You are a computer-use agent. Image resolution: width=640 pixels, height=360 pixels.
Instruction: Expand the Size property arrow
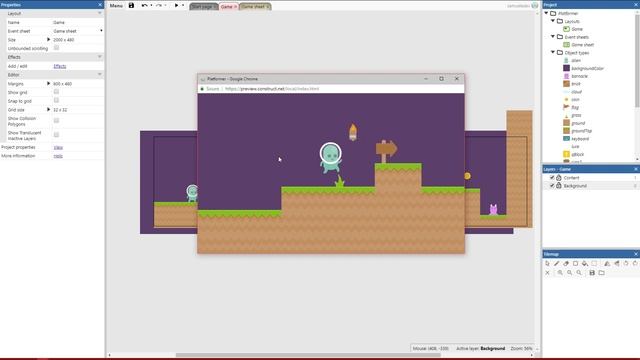click(49, 40)
